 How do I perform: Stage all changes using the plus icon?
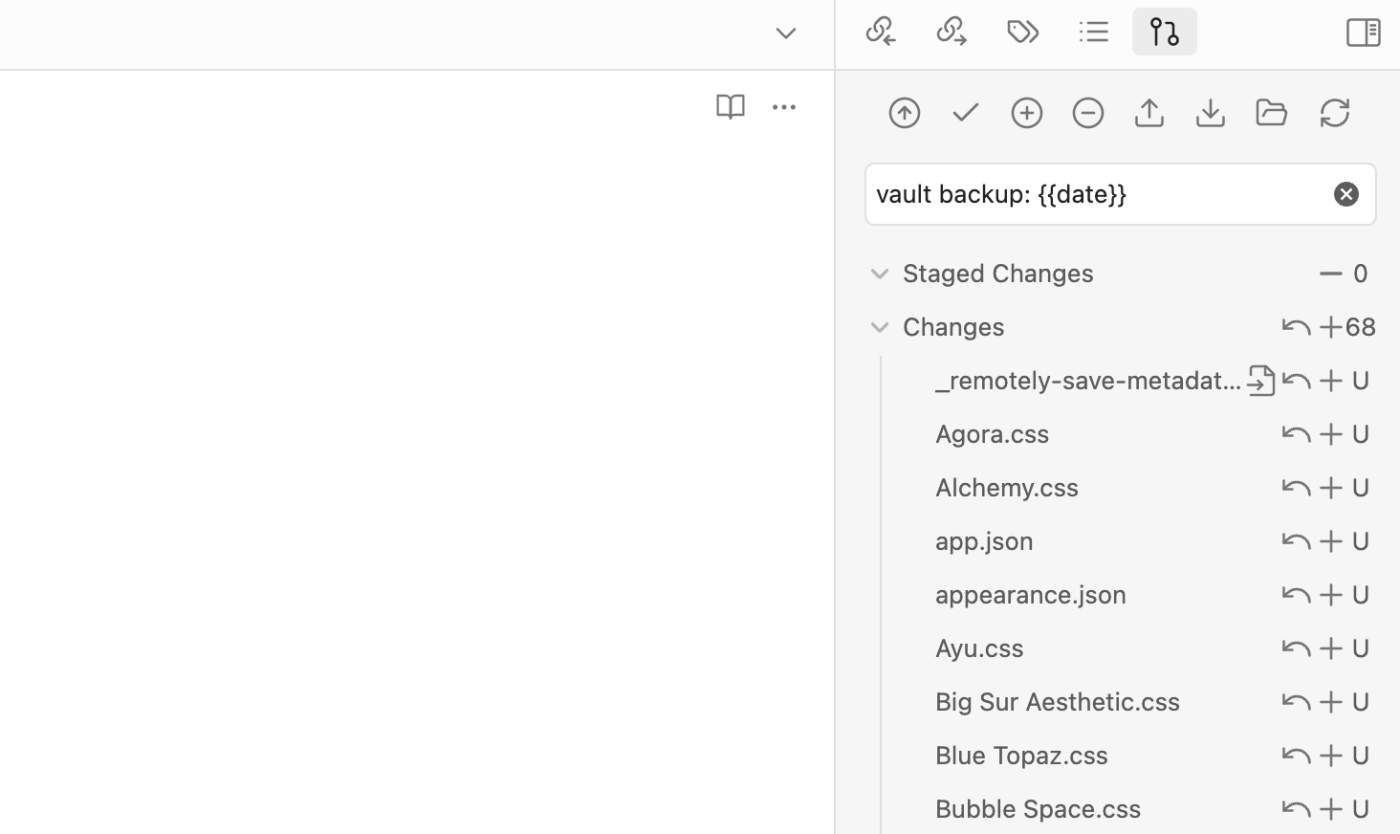click(1026, 112)
